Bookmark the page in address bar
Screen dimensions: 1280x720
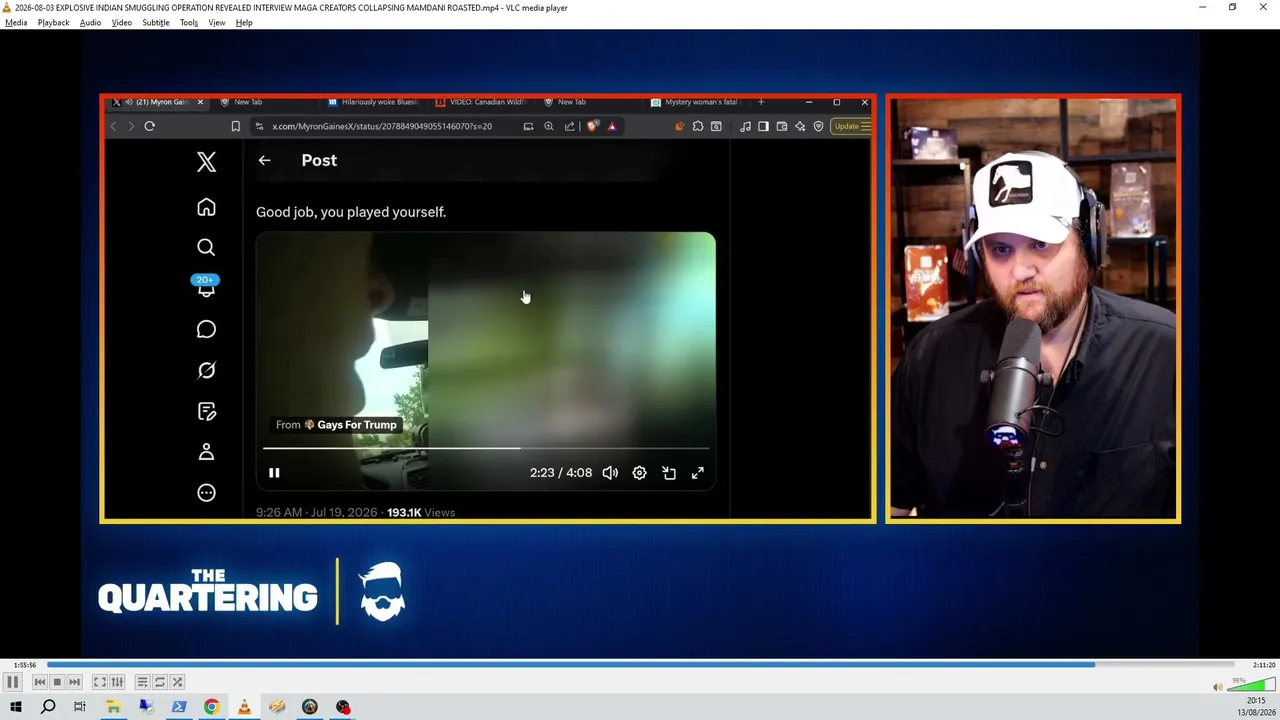click(235, 126)
